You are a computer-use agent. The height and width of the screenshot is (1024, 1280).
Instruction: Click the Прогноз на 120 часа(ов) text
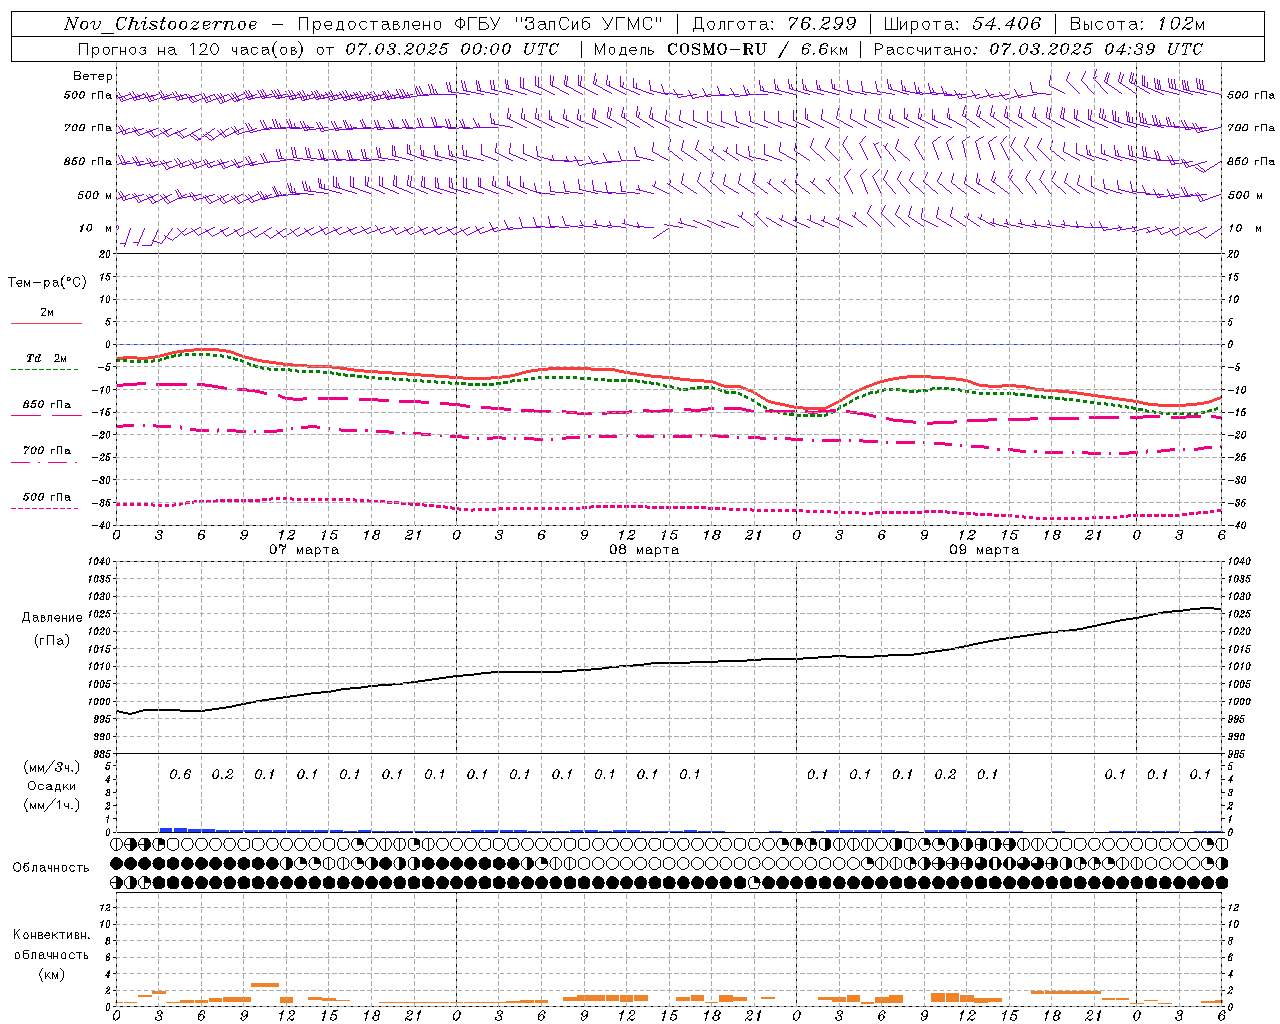[192, 49]
